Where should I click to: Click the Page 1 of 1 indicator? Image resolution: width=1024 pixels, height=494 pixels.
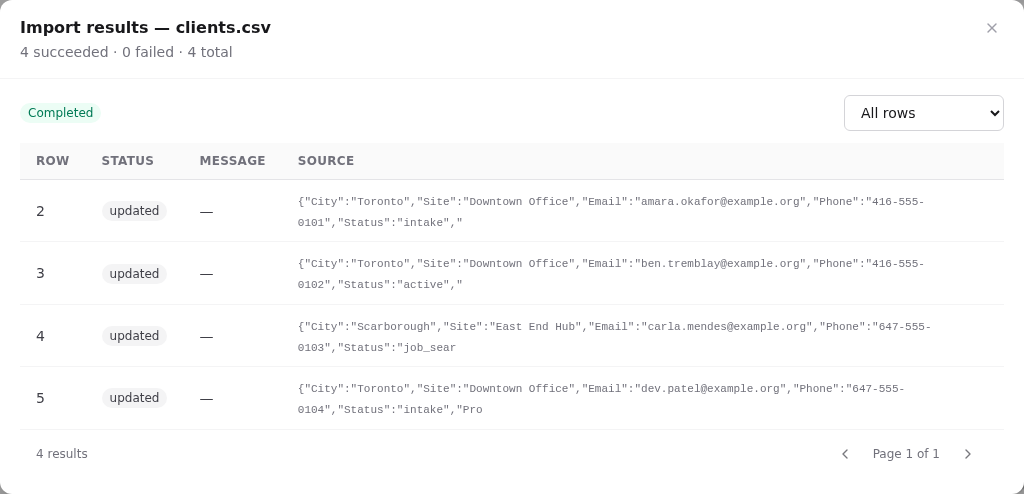[x=906, y=454]
